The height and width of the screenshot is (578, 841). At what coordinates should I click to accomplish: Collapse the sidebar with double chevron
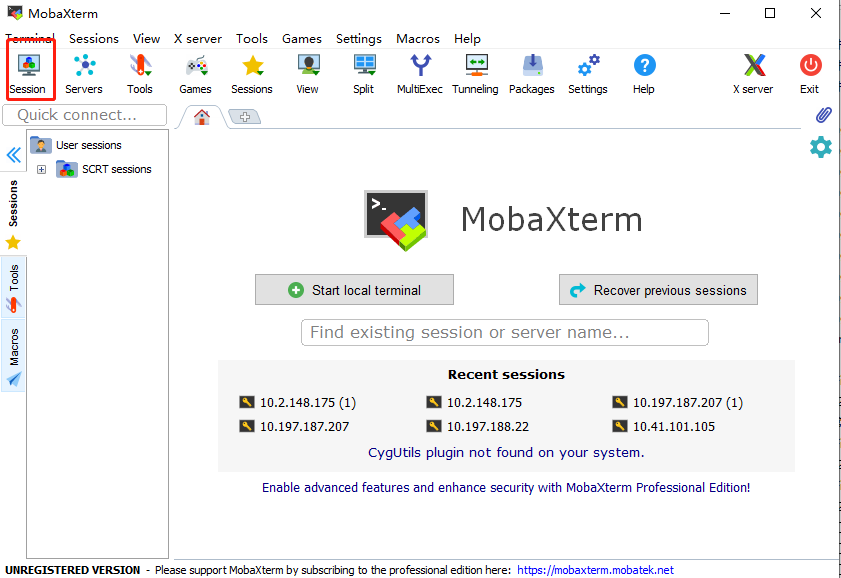(x=13, y=155)
